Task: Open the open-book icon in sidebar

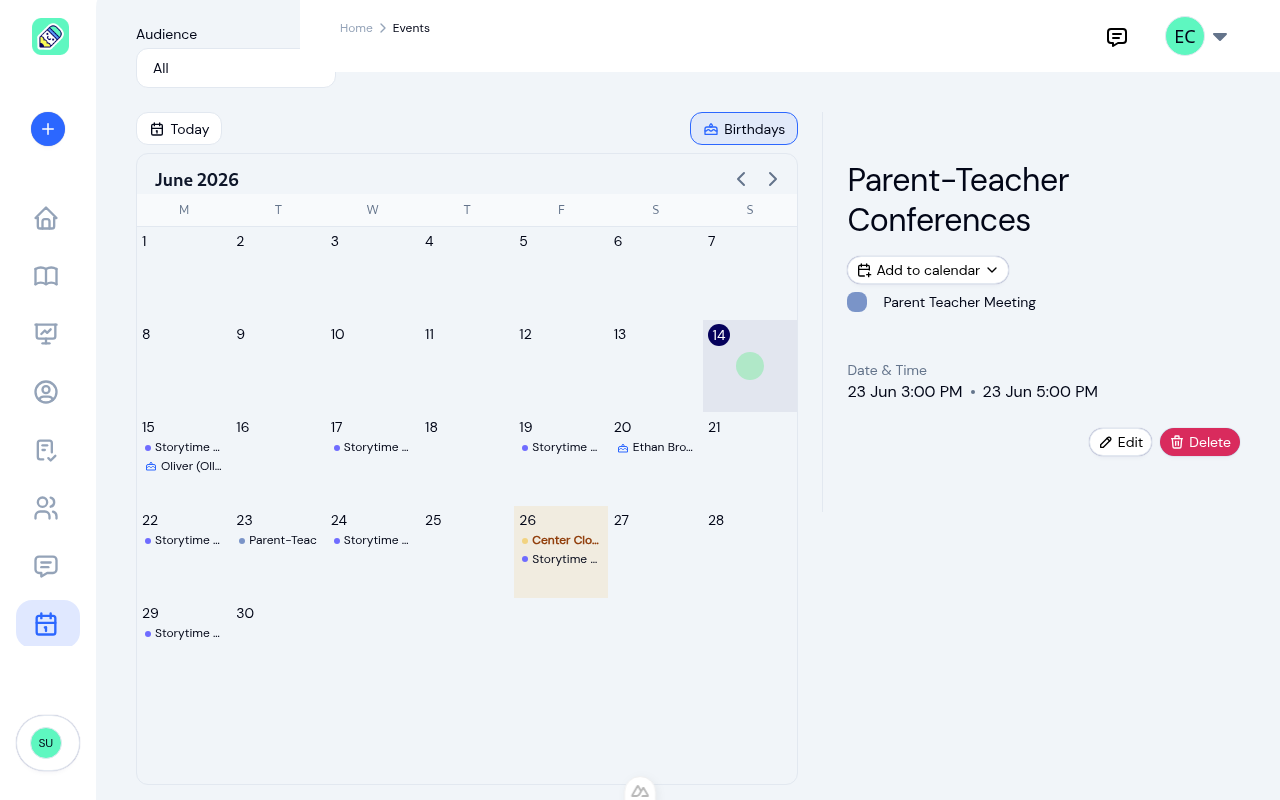Action: [x=46, y=276]
